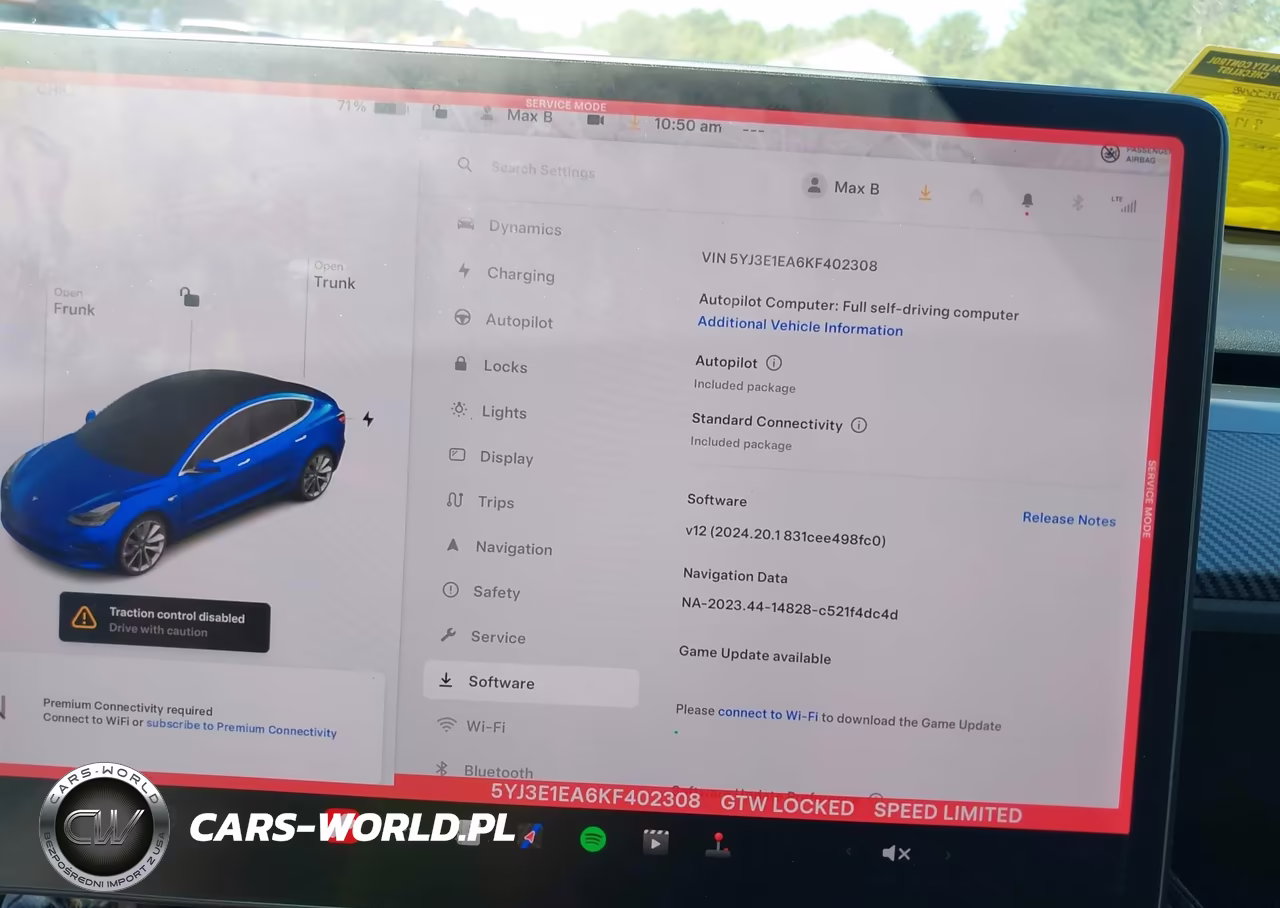Tap Traction control disabled warning
Viewport: 1280px width, 908px height.
[x=164, y=622]
